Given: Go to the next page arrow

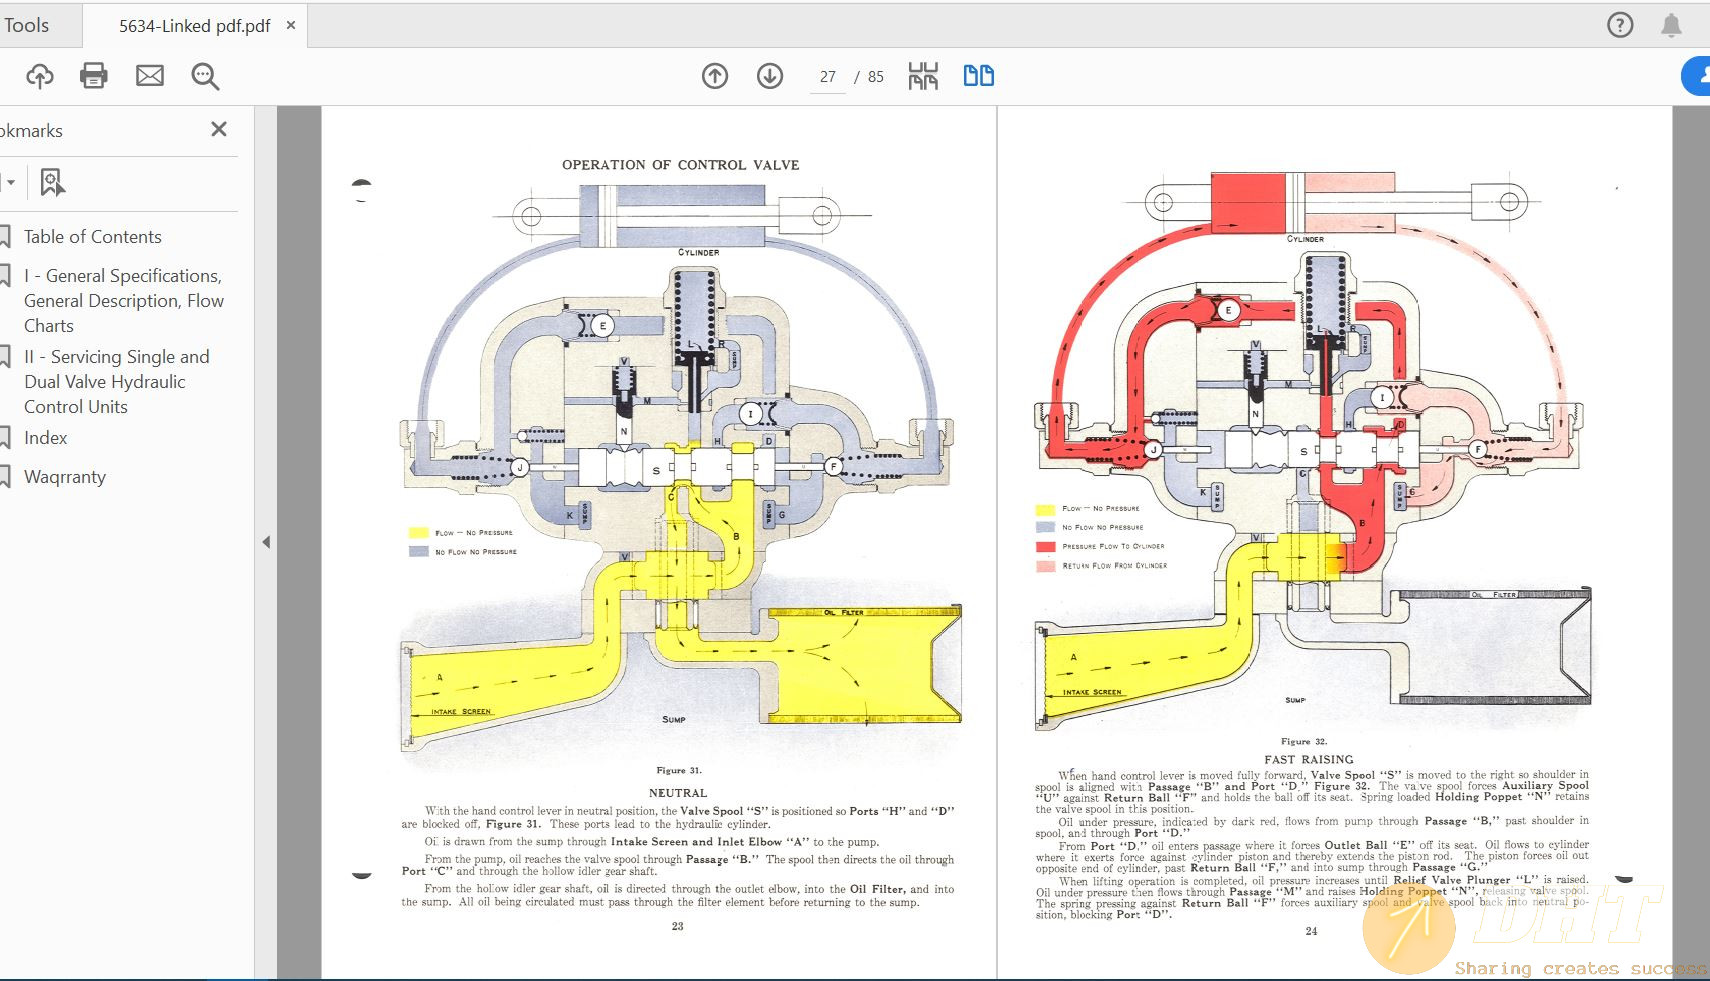Looking at the screenshot, I should tap(770, 76).
